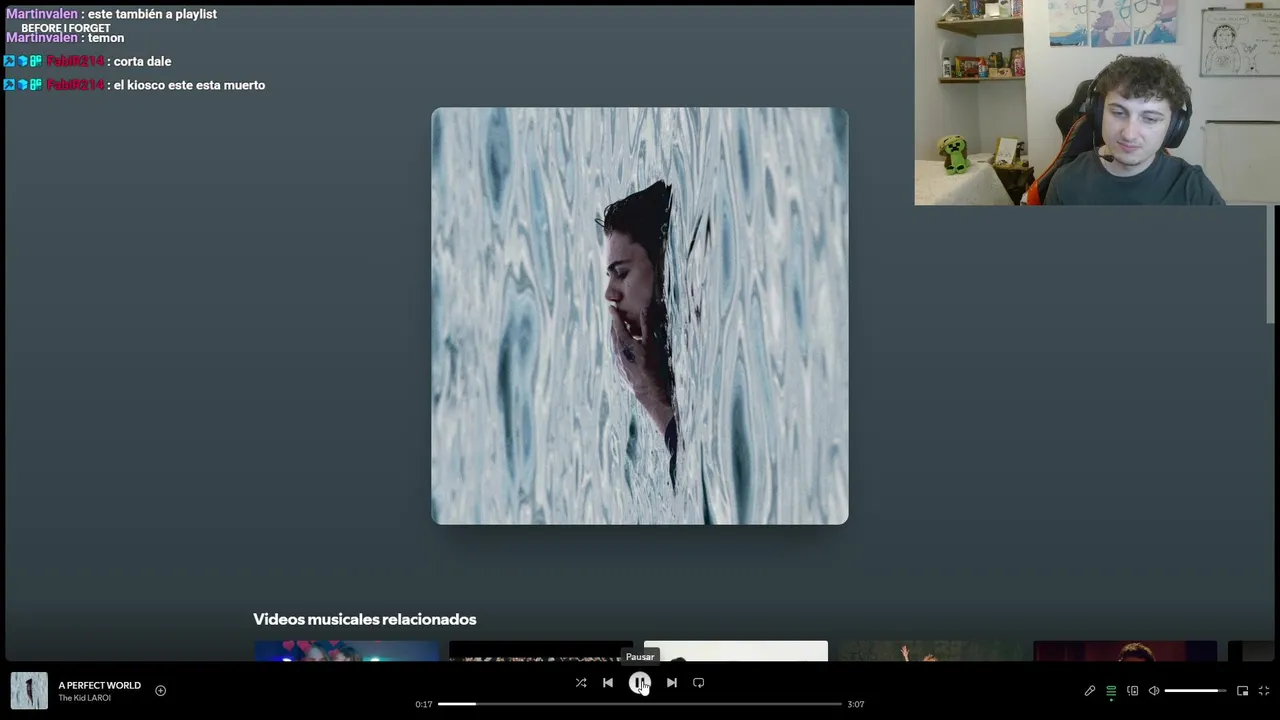This screenshot has width=1280, height=720.
Task: Click the large album artwork
Action: (640, 316)
